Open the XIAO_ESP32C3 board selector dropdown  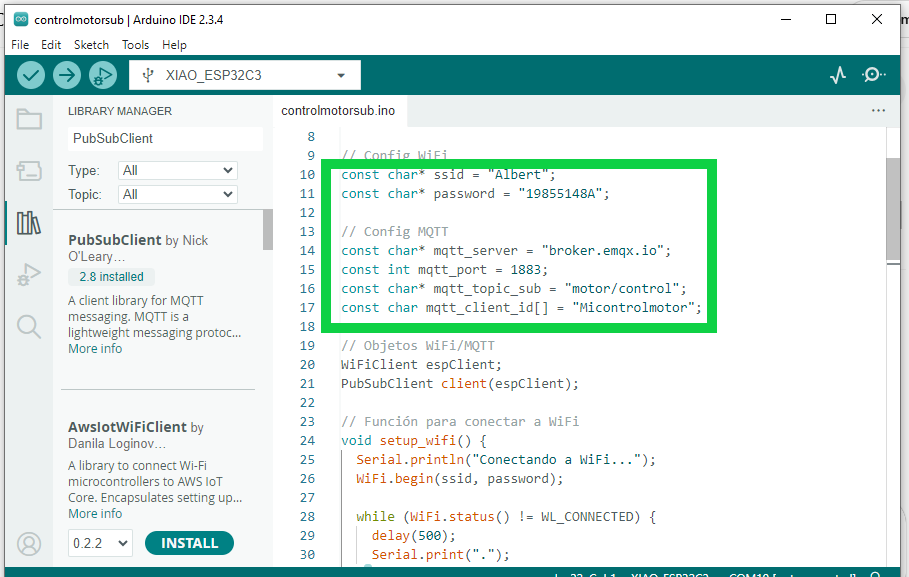click(245, 75)
